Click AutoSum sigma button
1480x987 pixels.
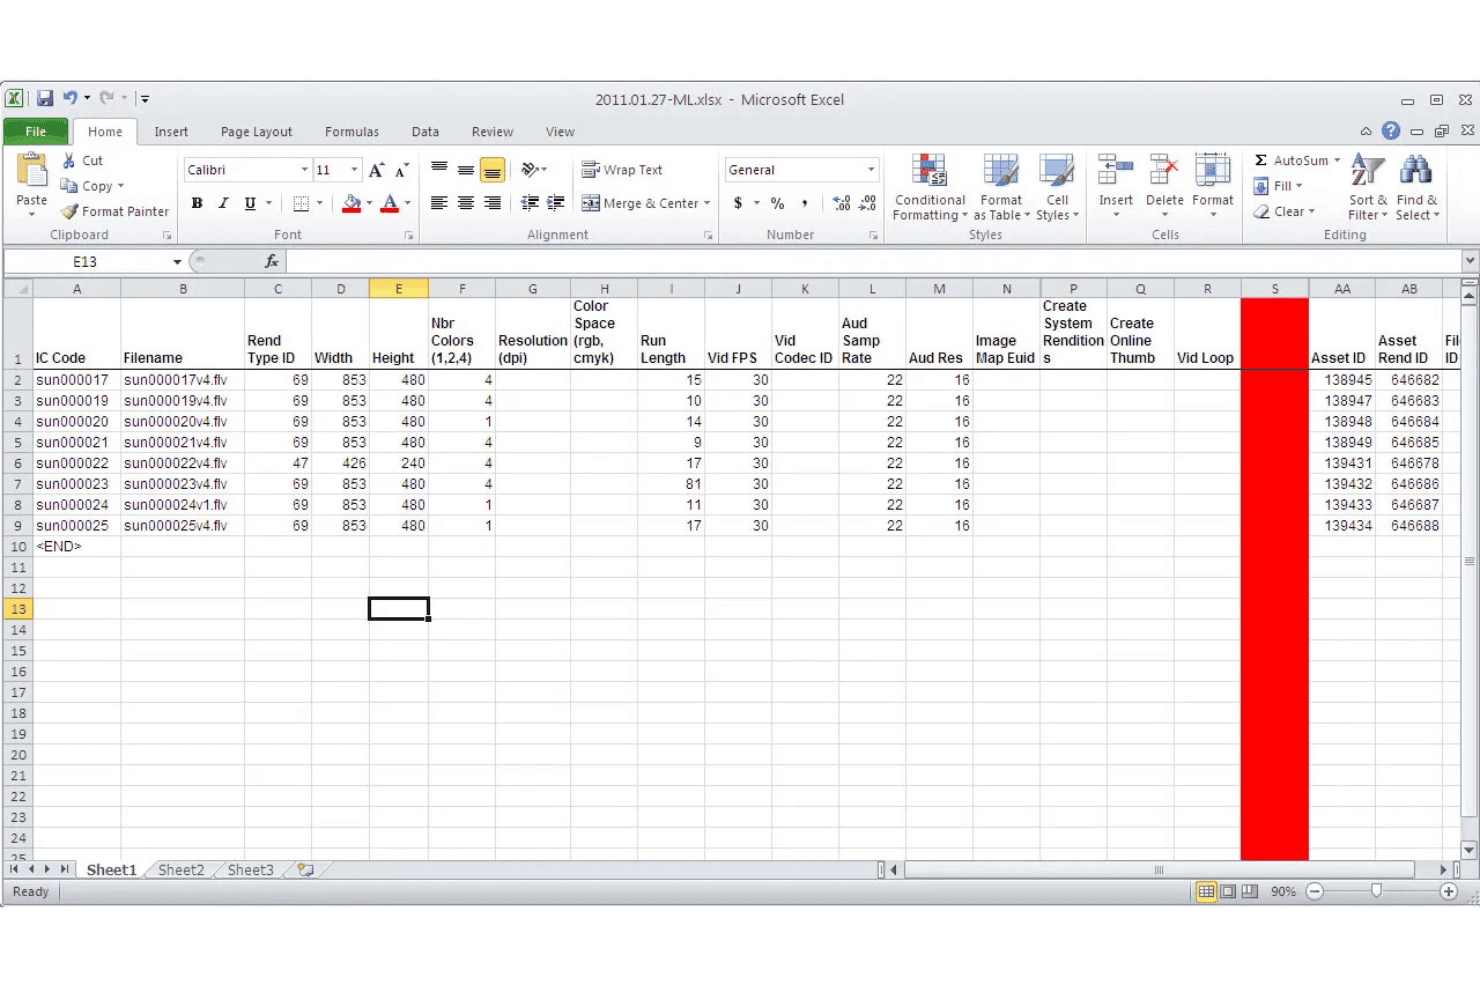tap(1291, 160)
